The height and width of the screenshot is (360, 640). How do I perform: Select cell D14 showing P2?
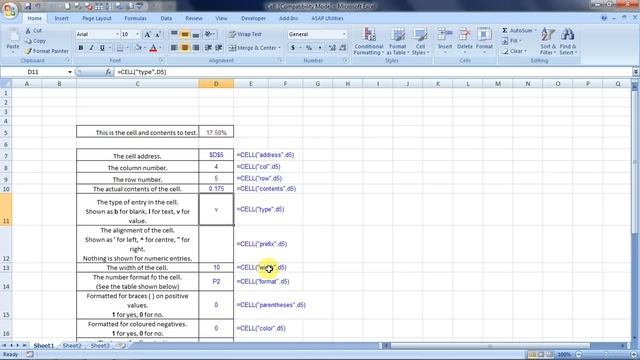click(x=216, y=282)
